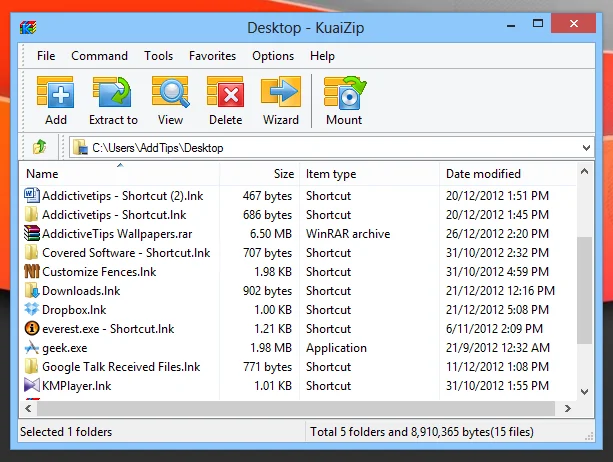Select the file name Addictivetips - Shortcut (2).lnk
Screen dimensions: 613x462
click(123, 195)
